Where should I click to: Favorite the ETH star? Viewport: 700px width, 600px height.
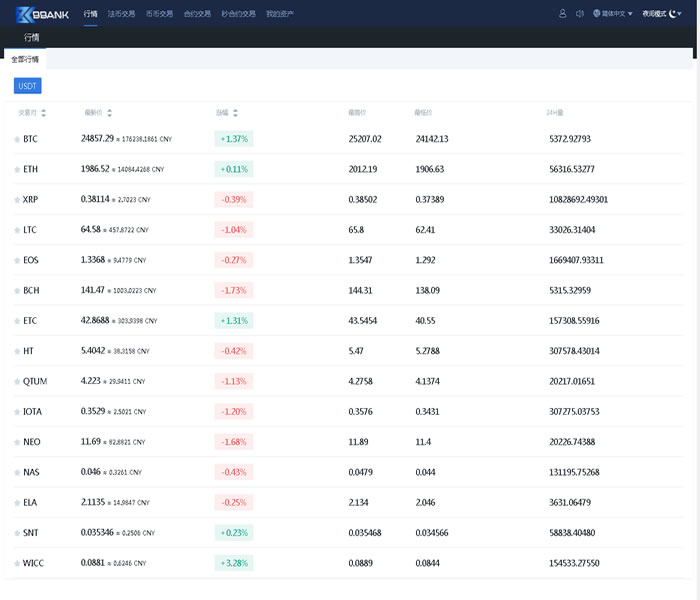17,170
